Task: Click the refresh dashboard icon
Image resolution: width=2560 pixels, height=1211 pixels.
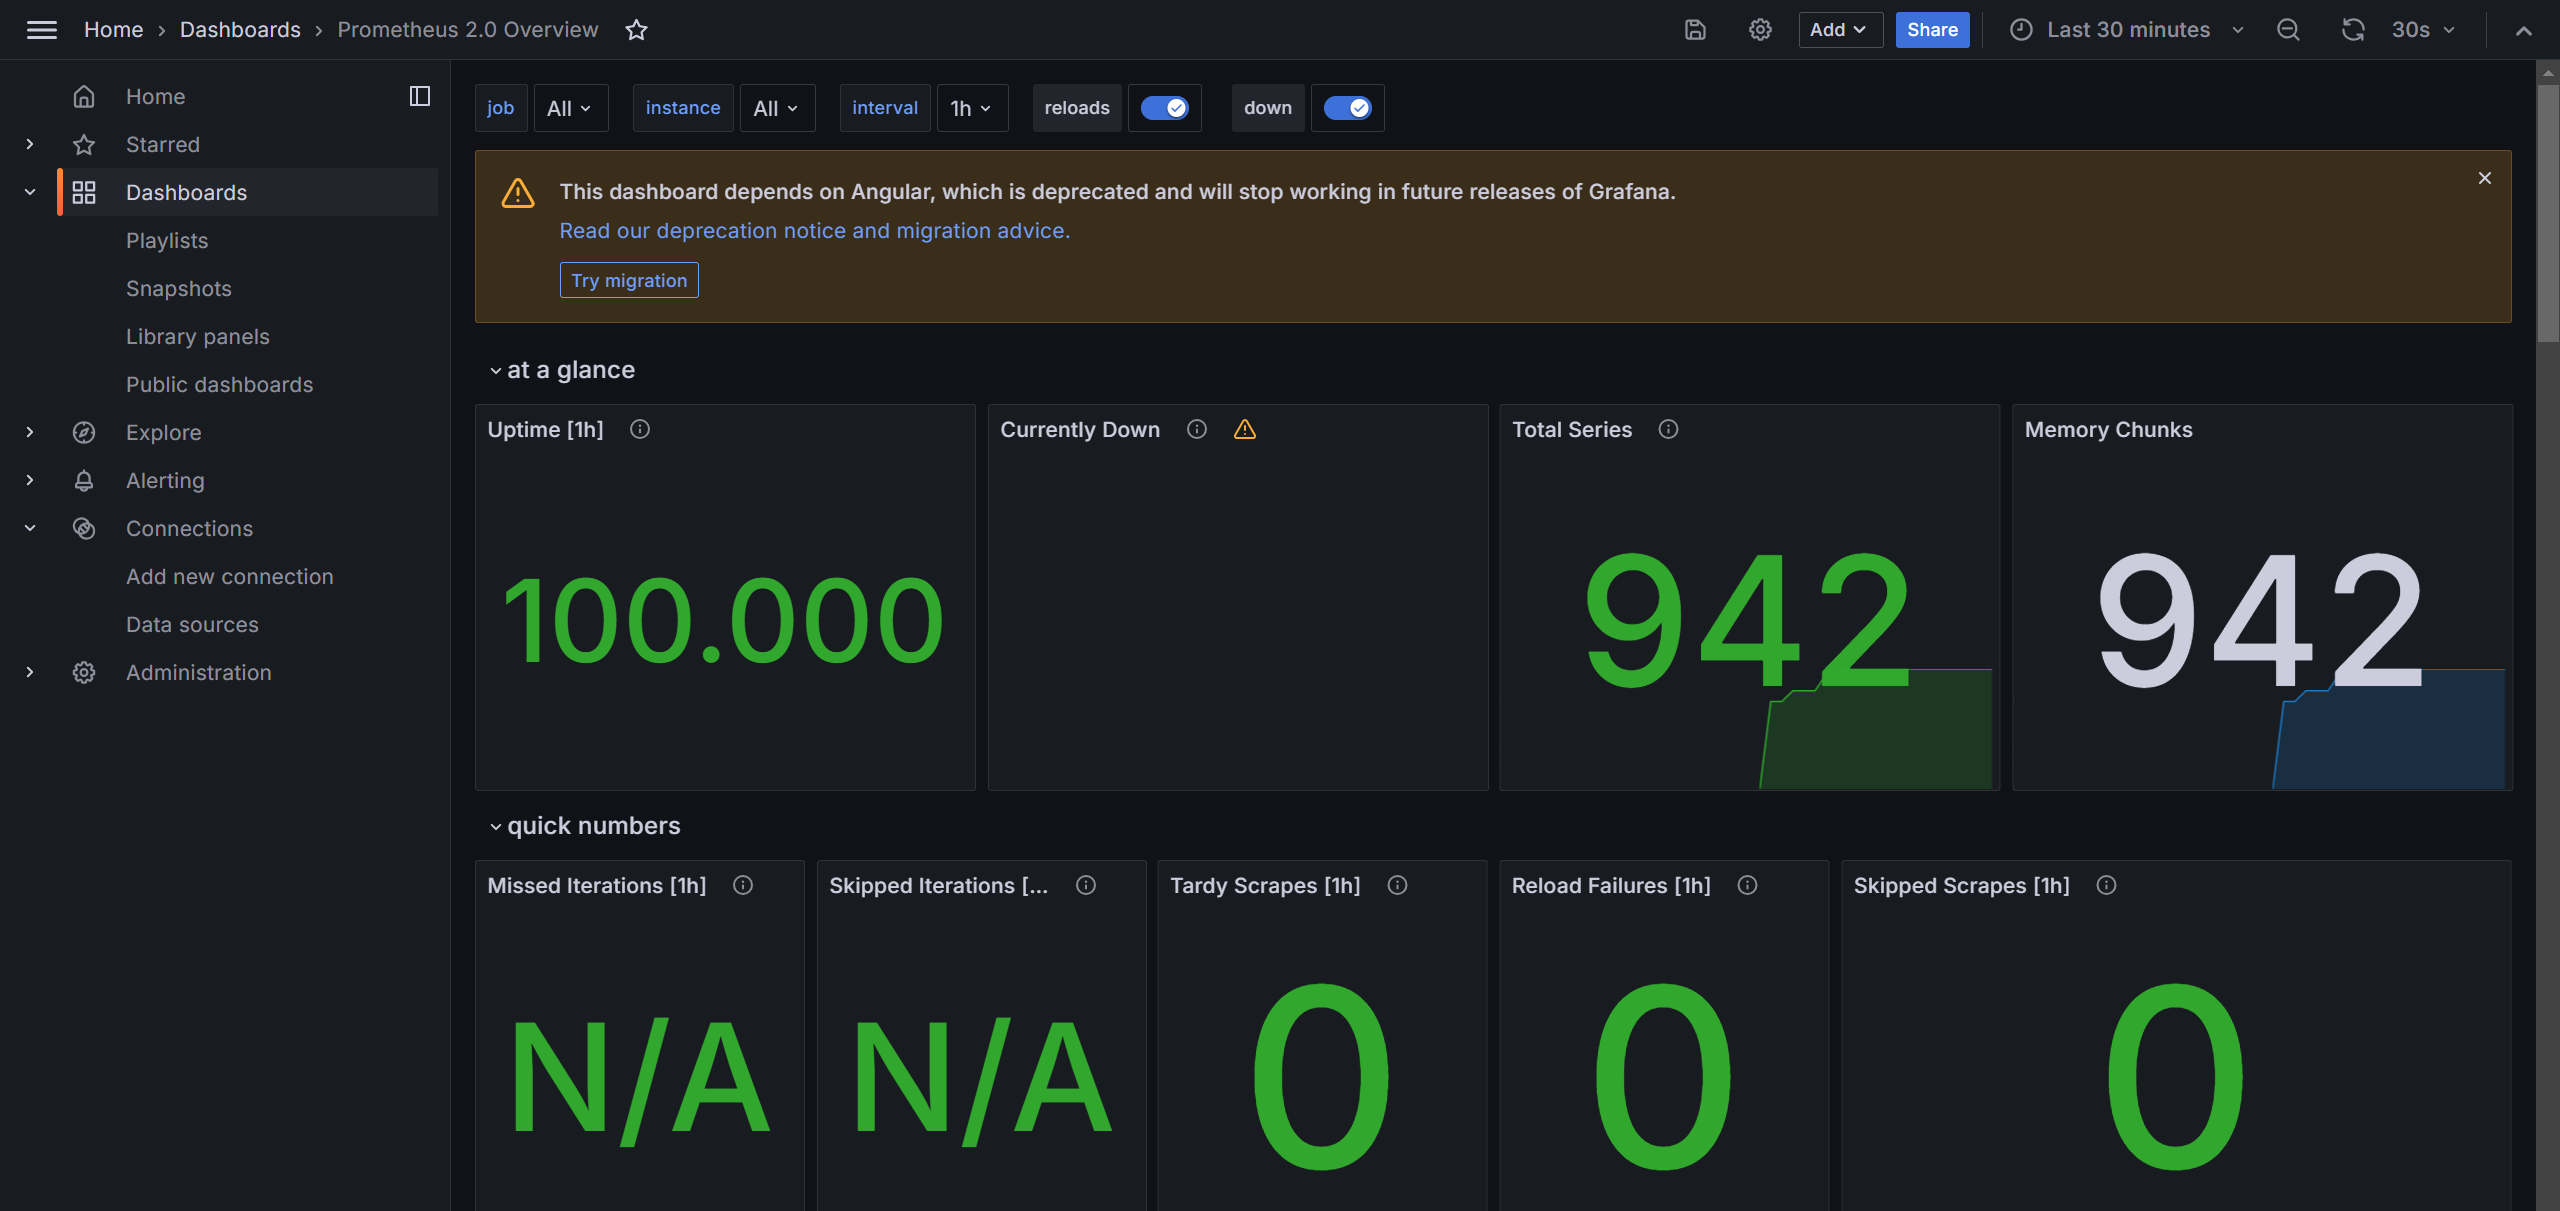Action: [x=2353, y=30]
